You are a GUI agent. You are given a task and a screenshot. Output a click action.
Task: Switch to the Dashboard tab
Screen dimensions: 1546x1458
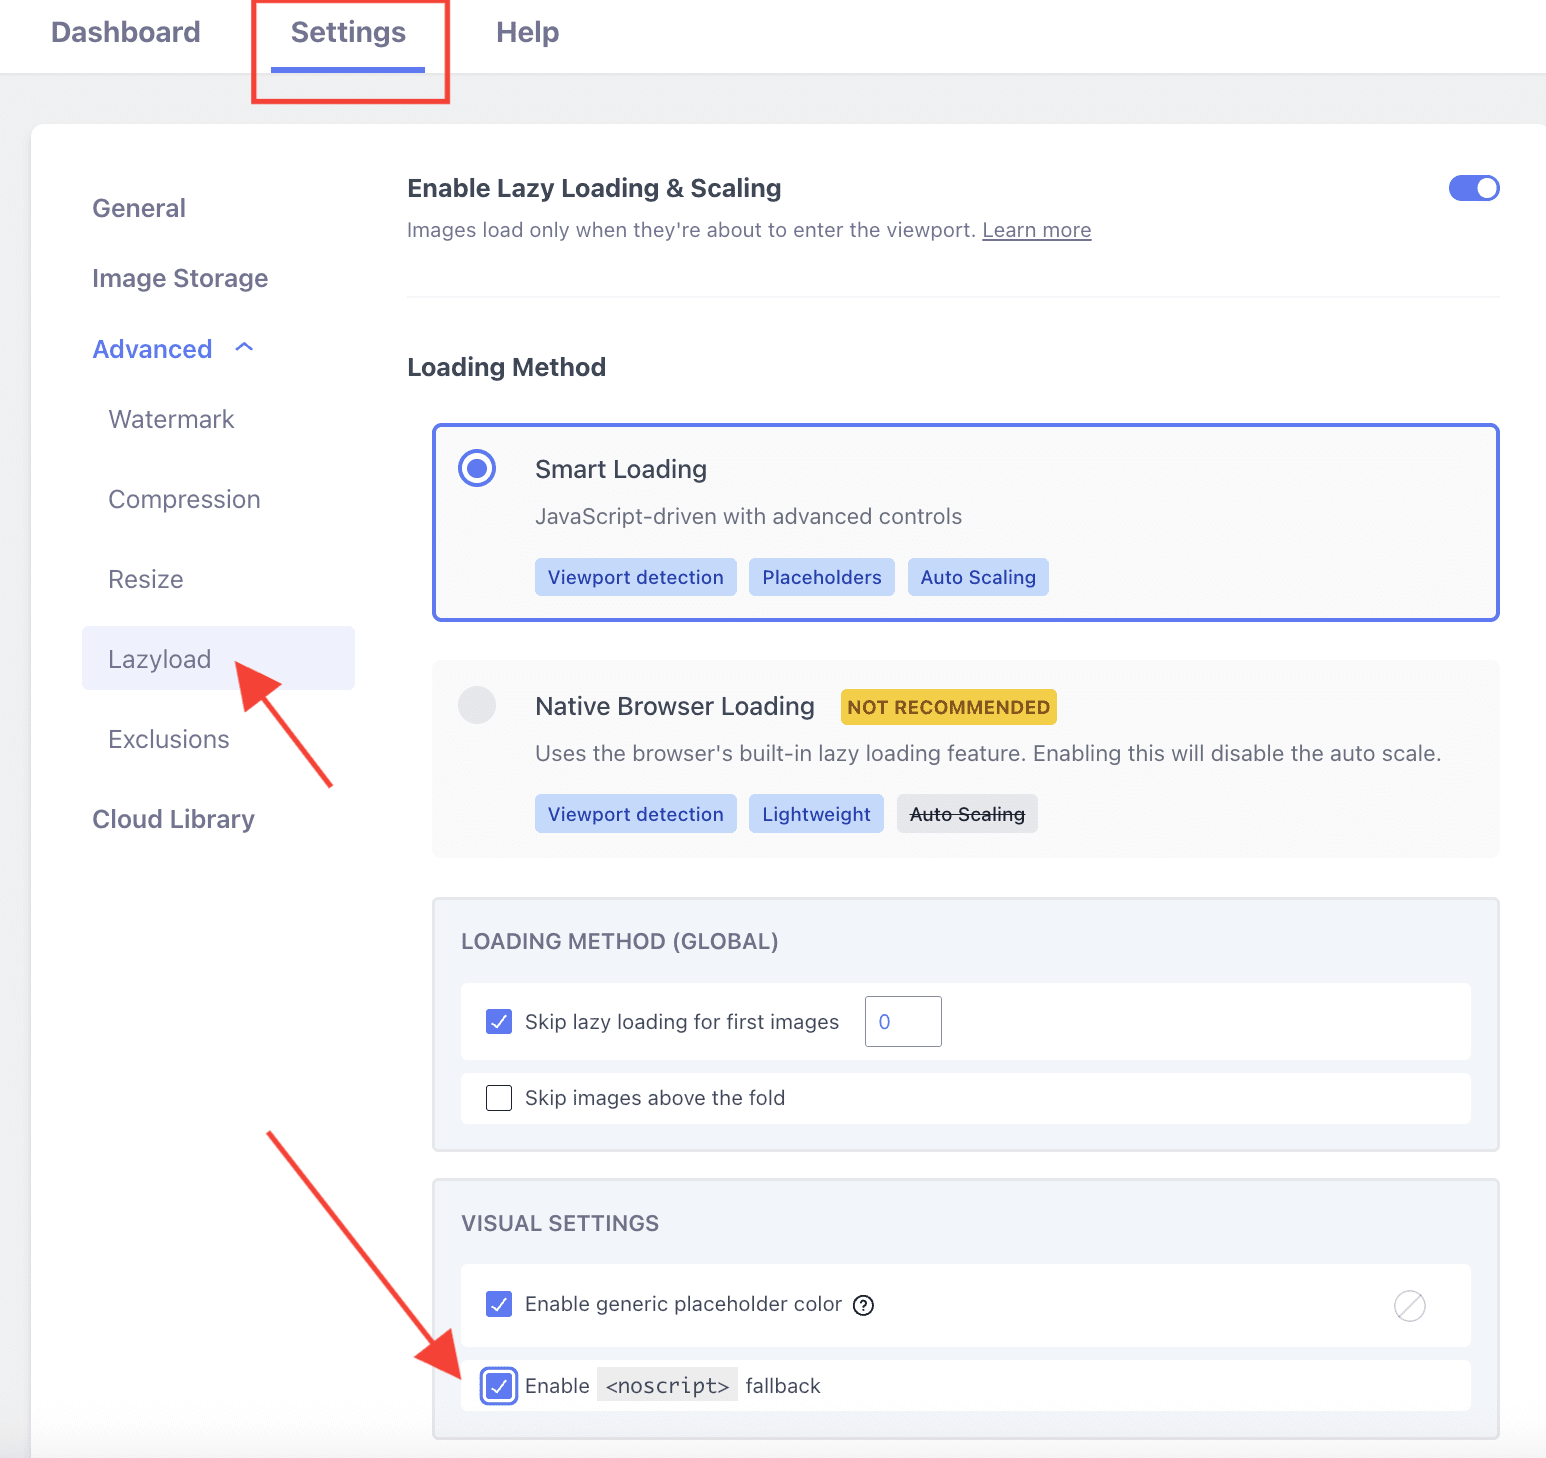pyautogui.click(x=126, y=33)
